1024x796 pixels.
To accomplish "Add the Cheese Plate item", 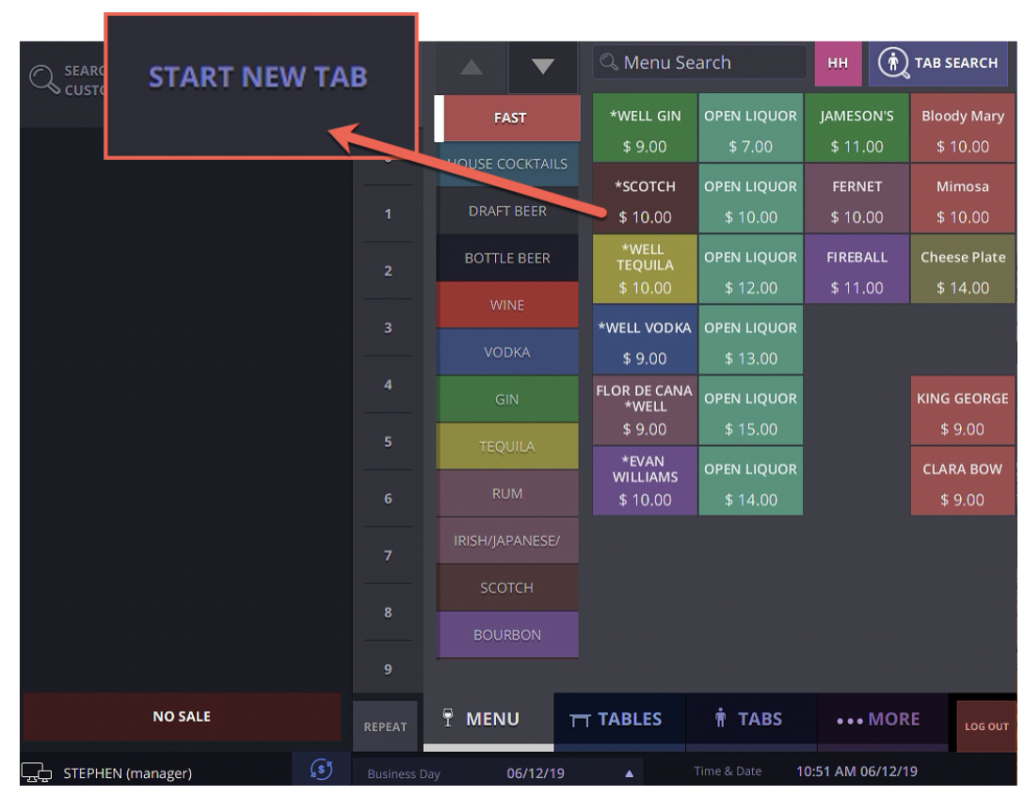I will click(x=962, y=270).
